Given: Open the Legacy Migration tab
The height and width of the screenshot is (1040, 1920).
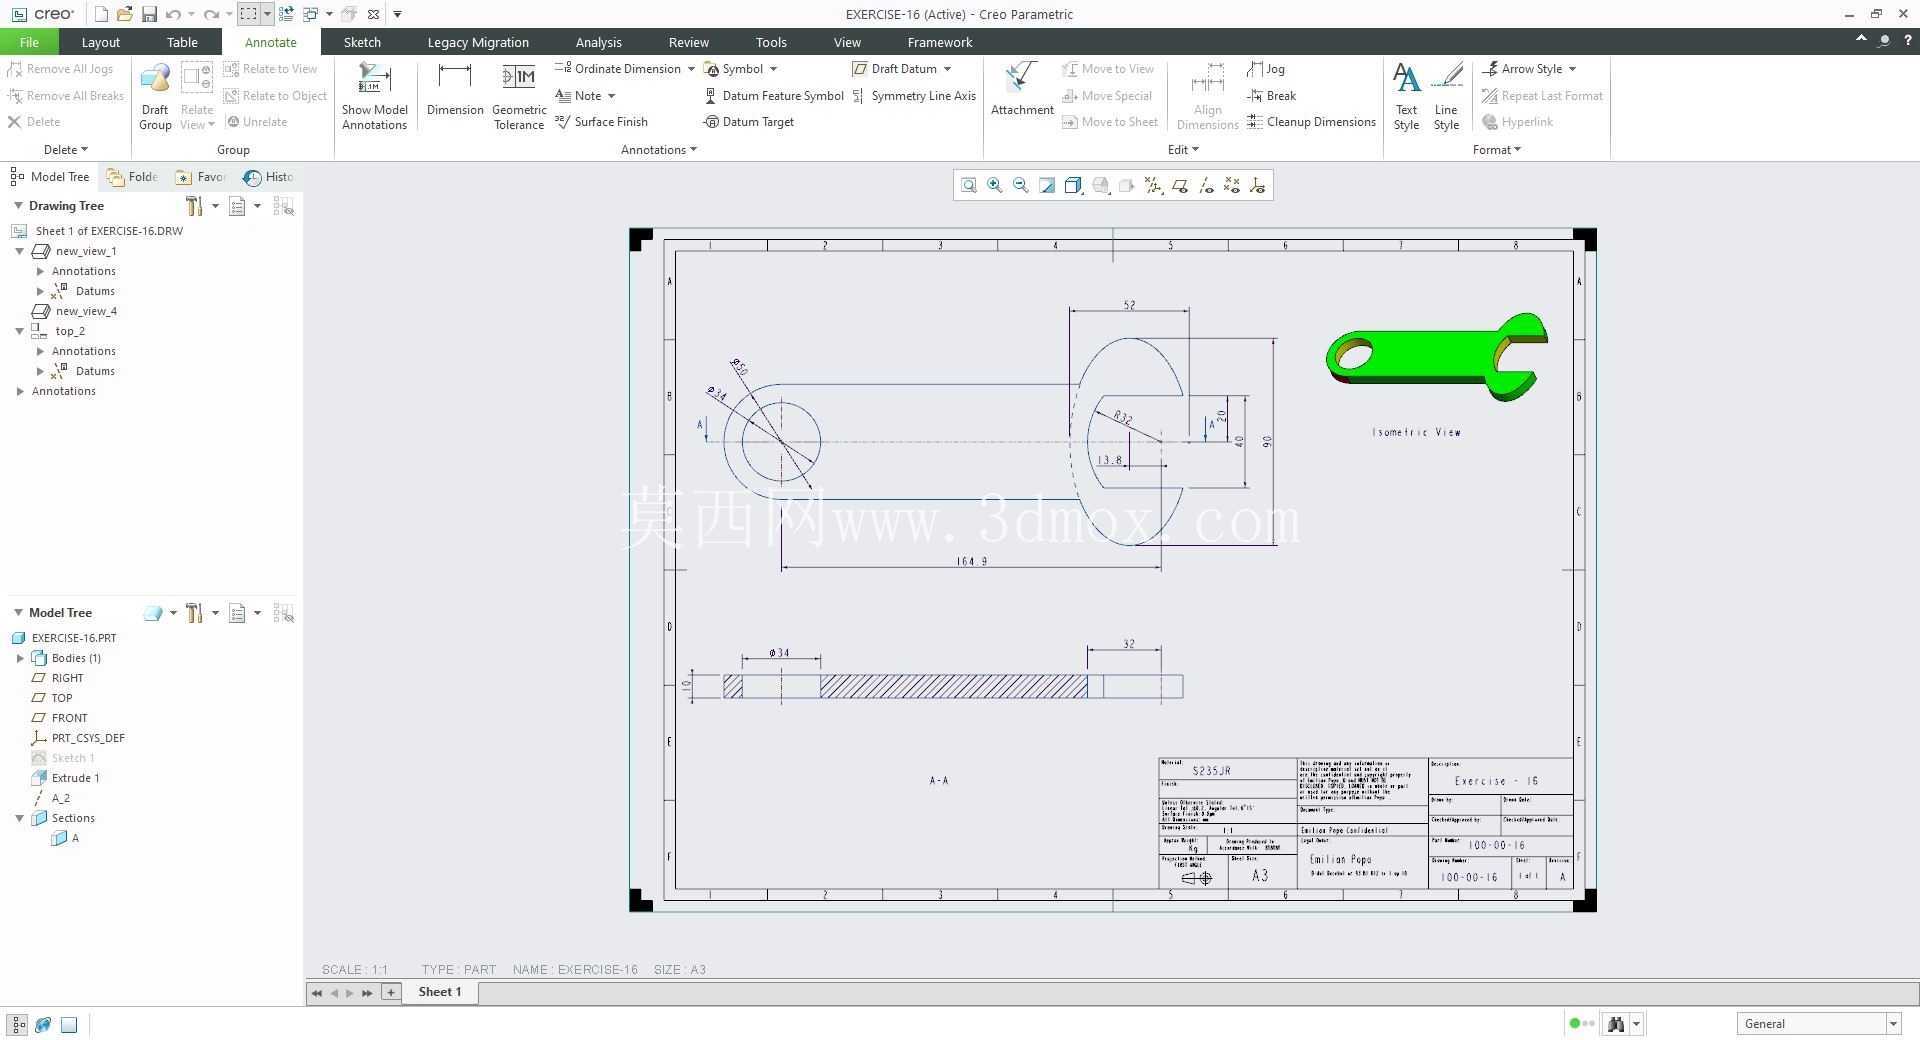Looking at the screenshot, I should (478, 42).
